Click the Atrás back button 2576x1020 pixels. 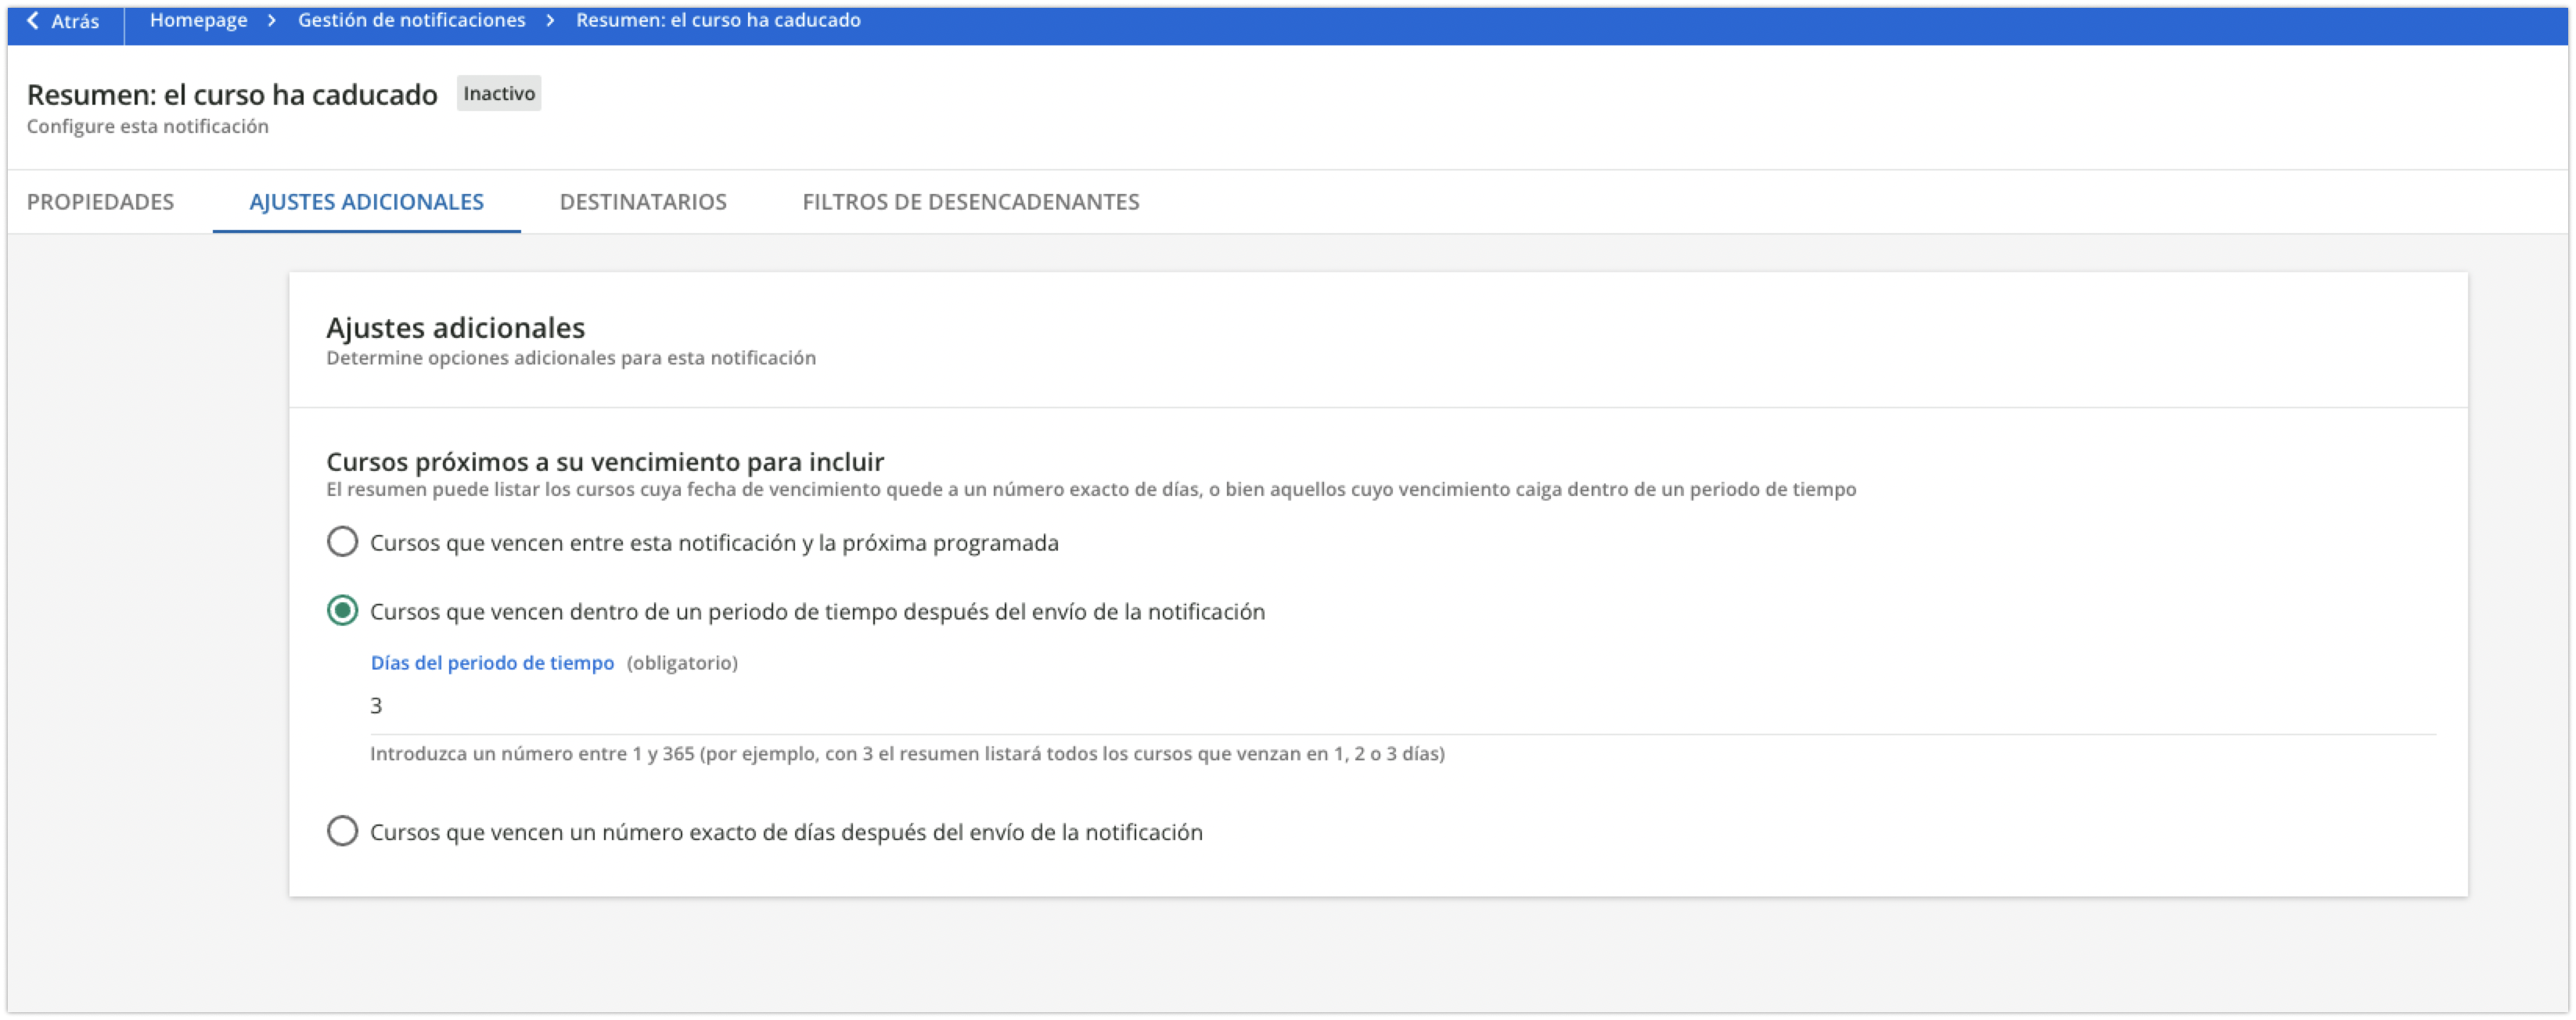(63, 21)
